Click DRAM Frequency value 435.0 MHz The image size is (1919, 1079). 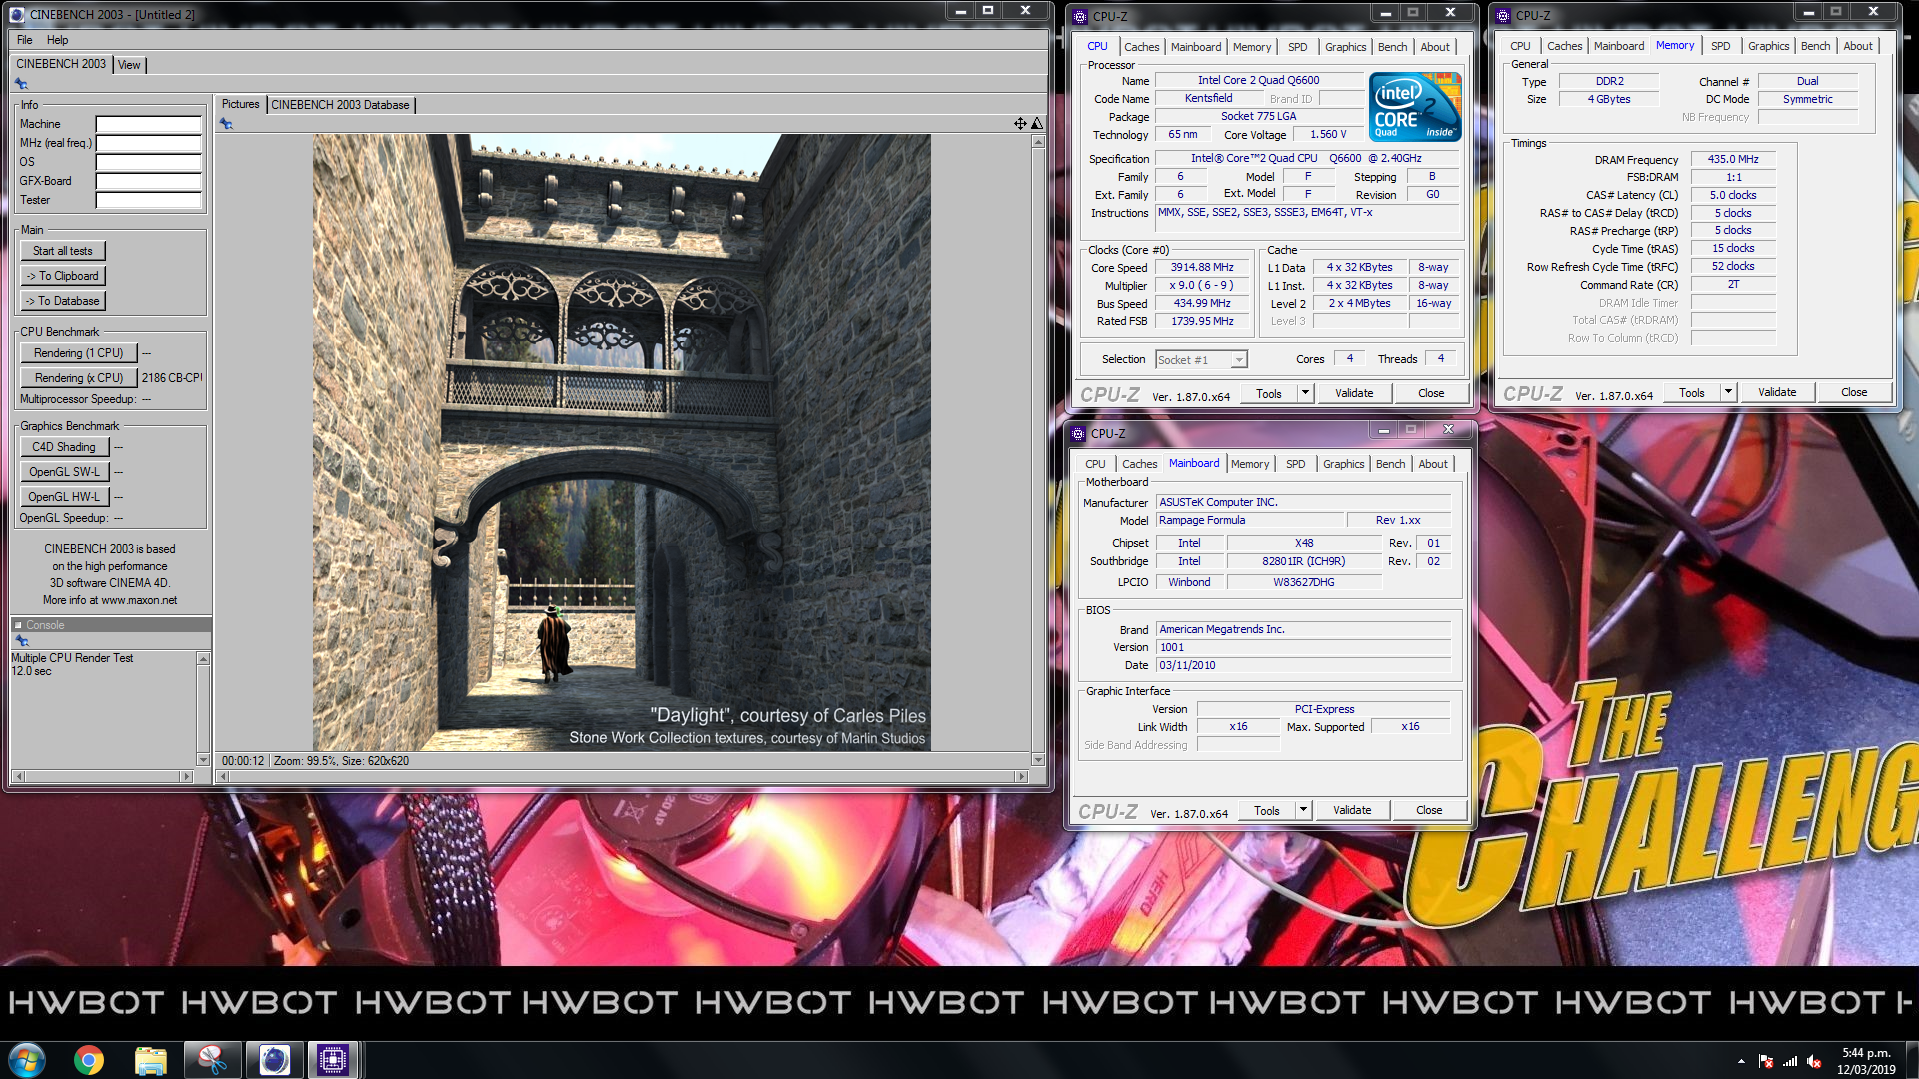[1733, 160]
